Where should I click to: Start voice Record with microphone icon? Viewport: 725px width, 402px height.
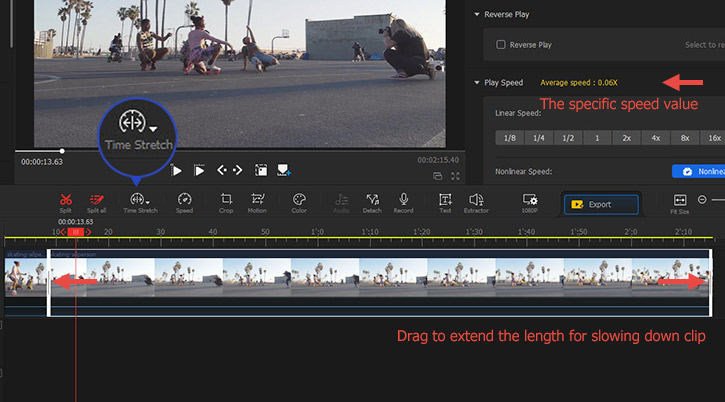pyautogui.click(x=404, y=201)
